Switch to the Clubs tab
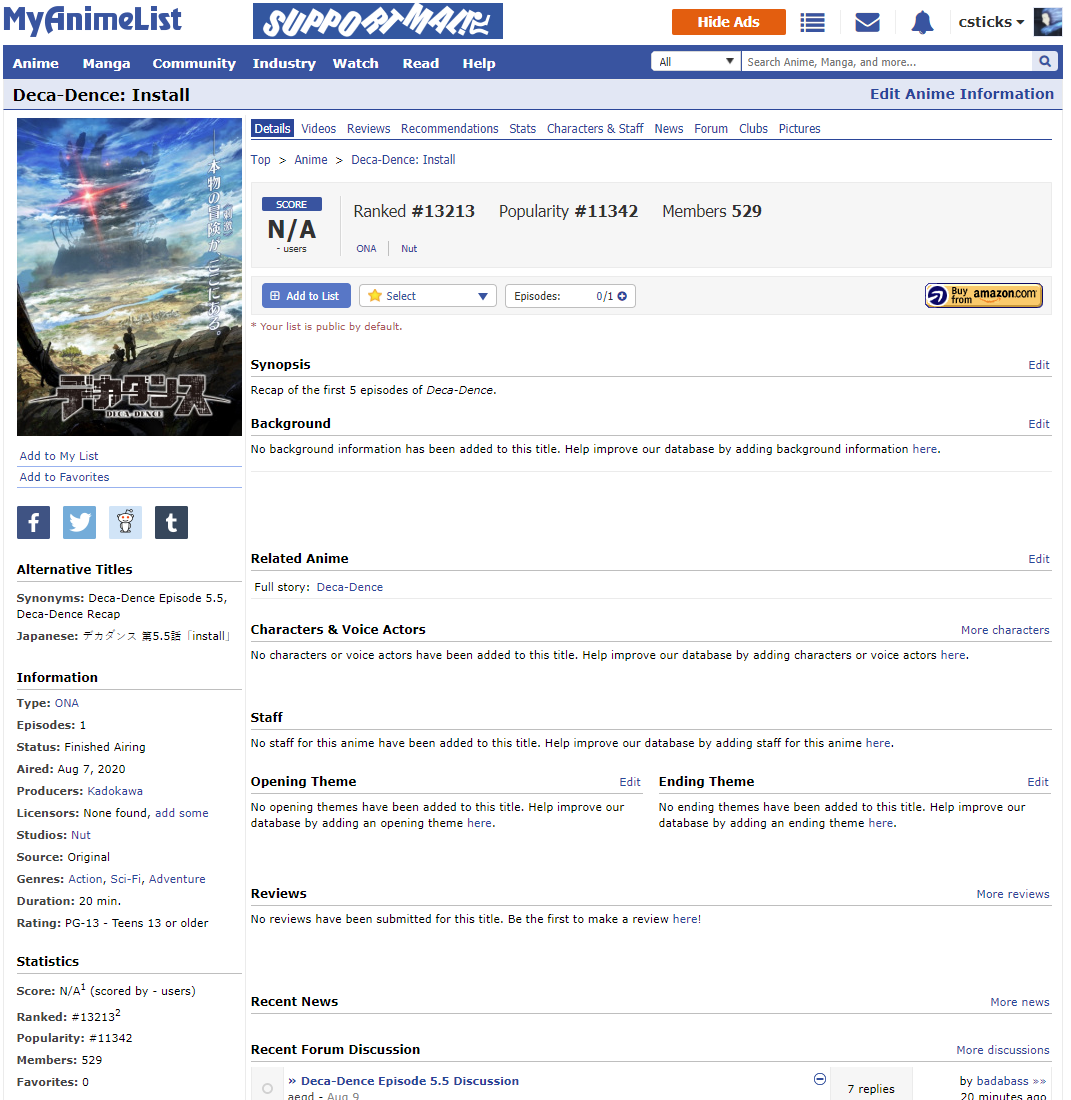This screenshot has height=1100, width=1071. click(x=753, y=128)
